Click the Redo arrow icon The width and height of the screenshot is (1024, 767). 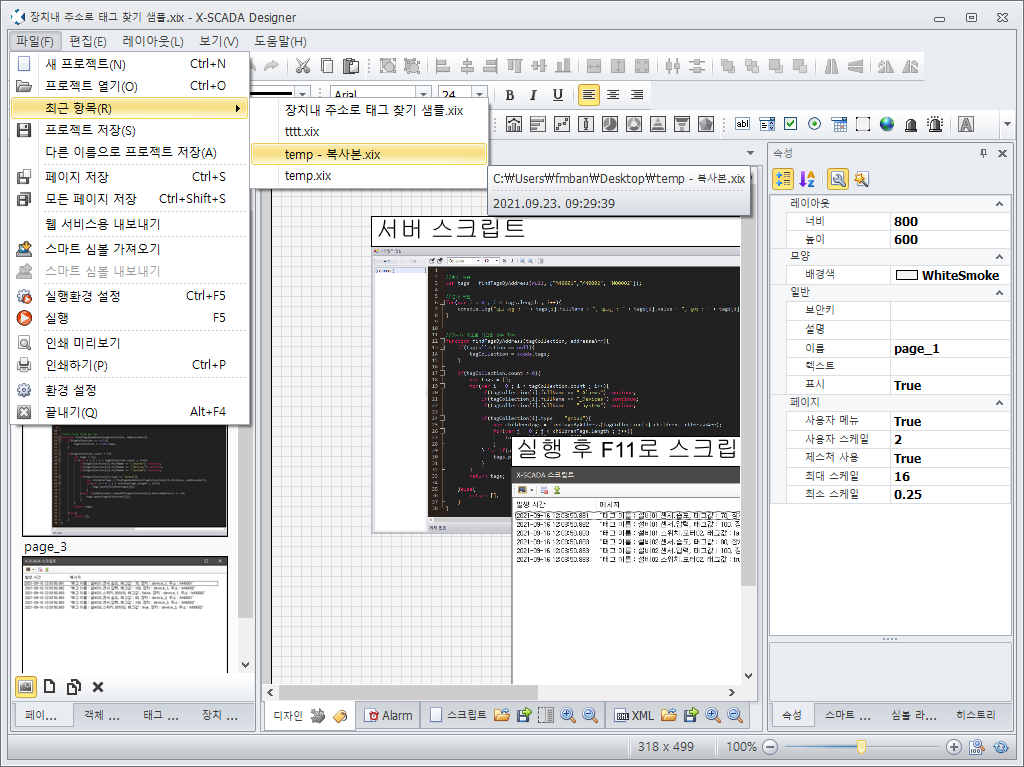pyautogui.click(x=272, y=66)
